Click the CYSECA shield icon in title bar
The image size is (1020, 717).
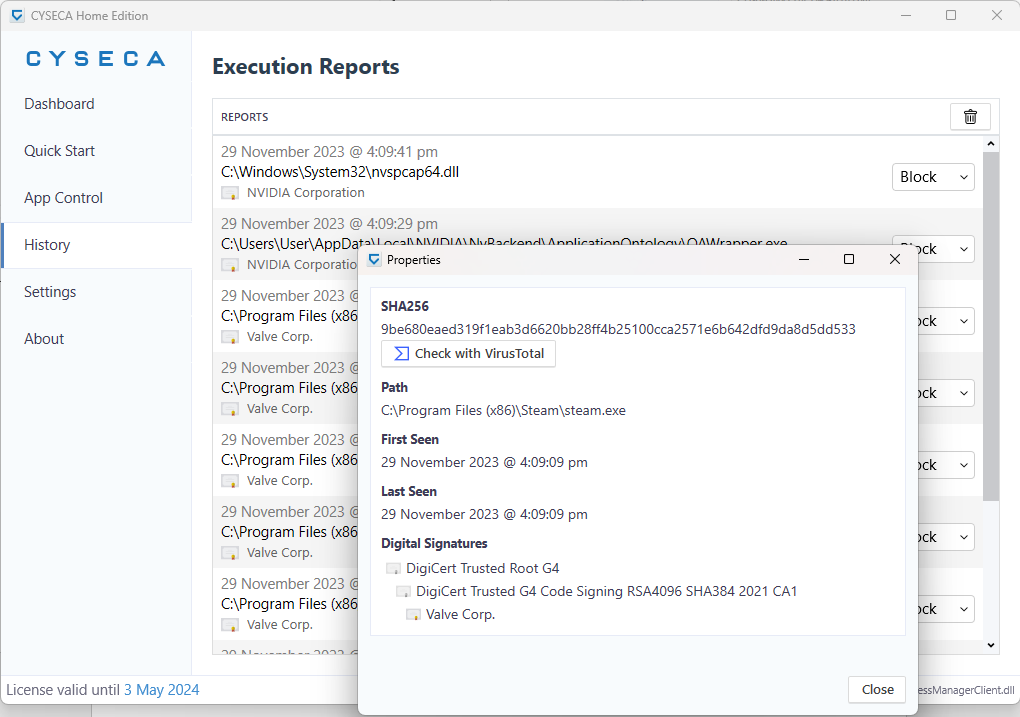tap(17, 16)
